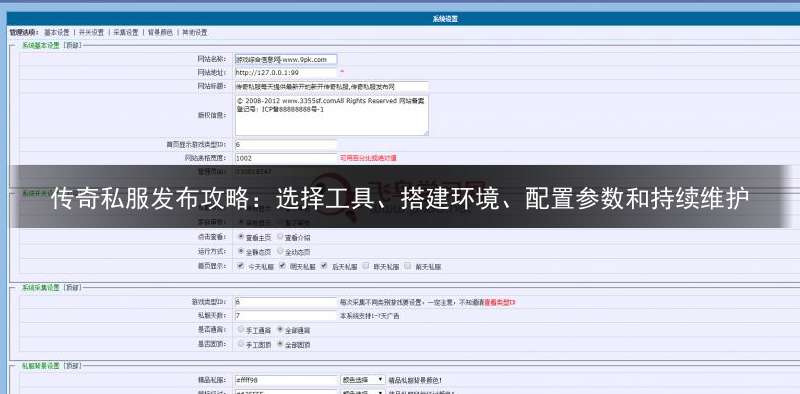Focus the 首页显示游戏类型ID field
800x394 pixels.
pyautogui.click(x=286, y=144)
